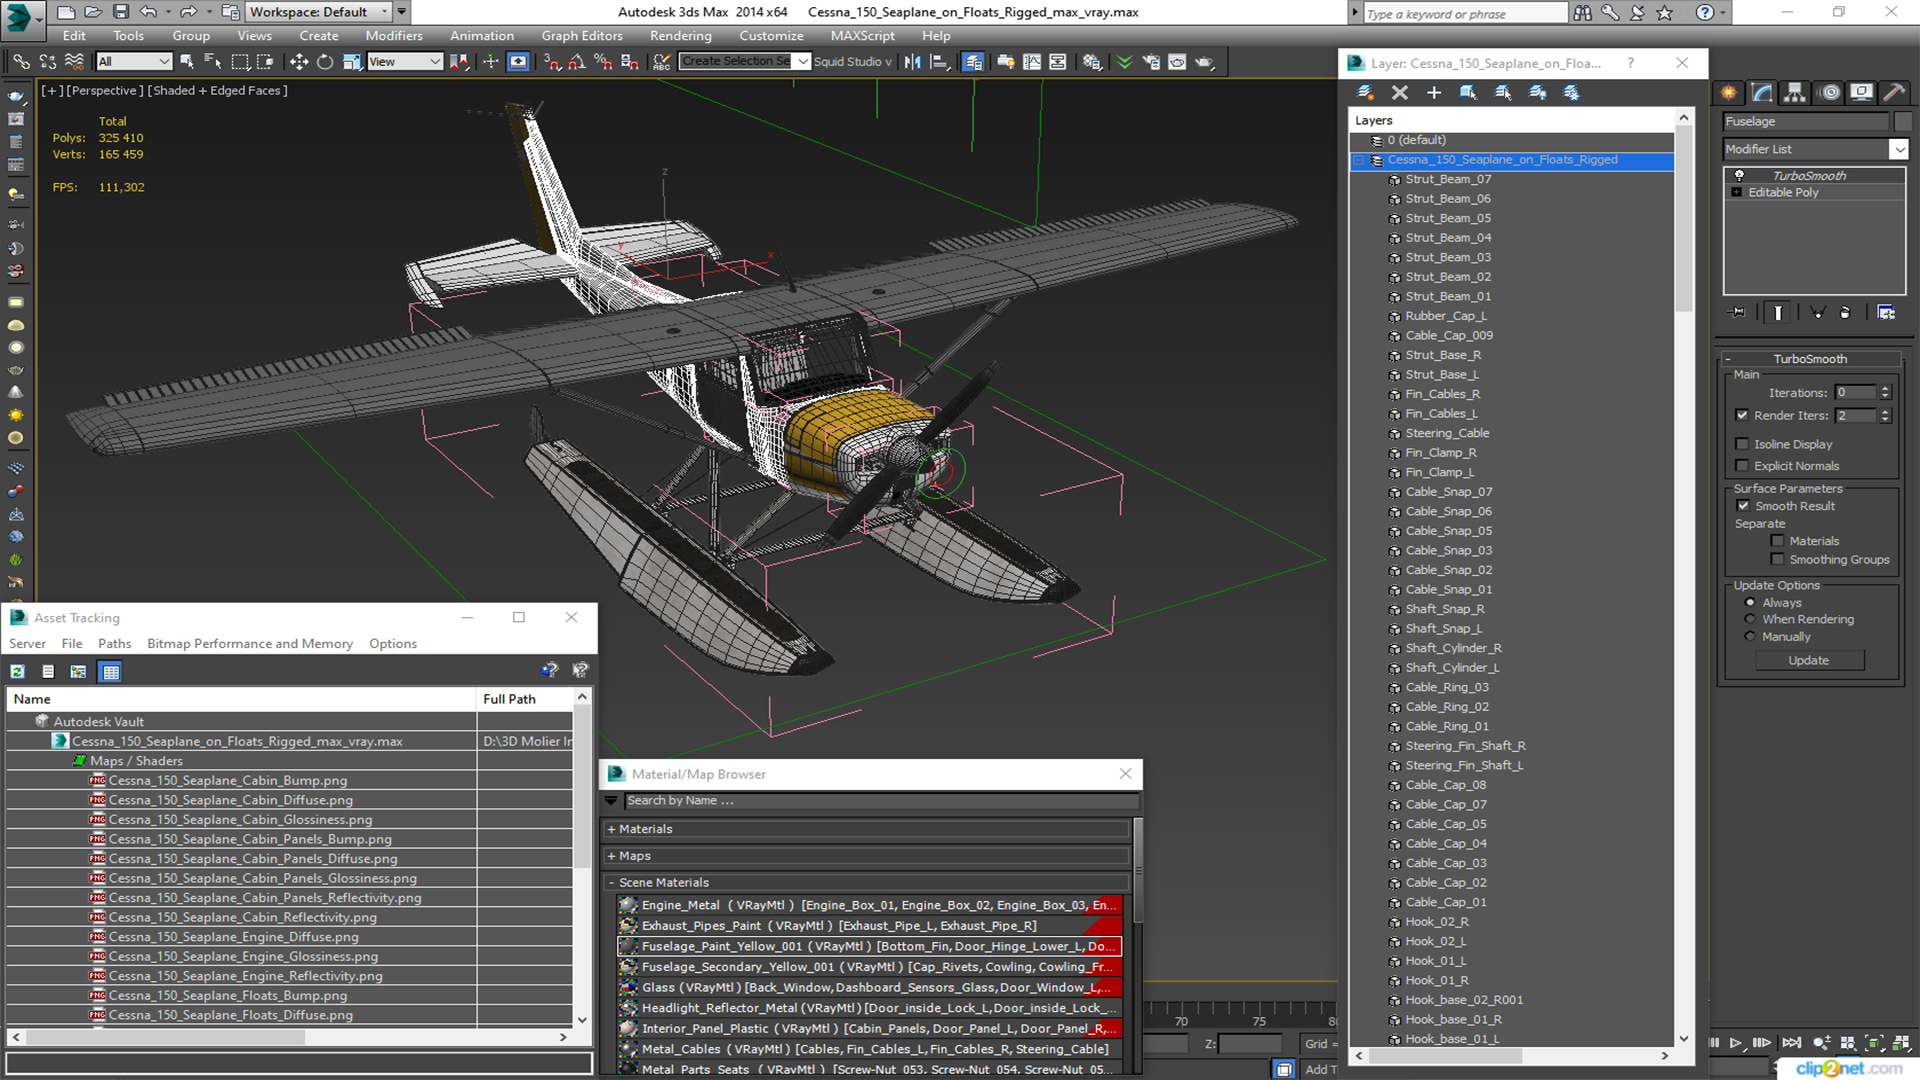Screen dimensions: 1920x1080
Task: Select highlighted objects and layers icon
Action: 1468,92
